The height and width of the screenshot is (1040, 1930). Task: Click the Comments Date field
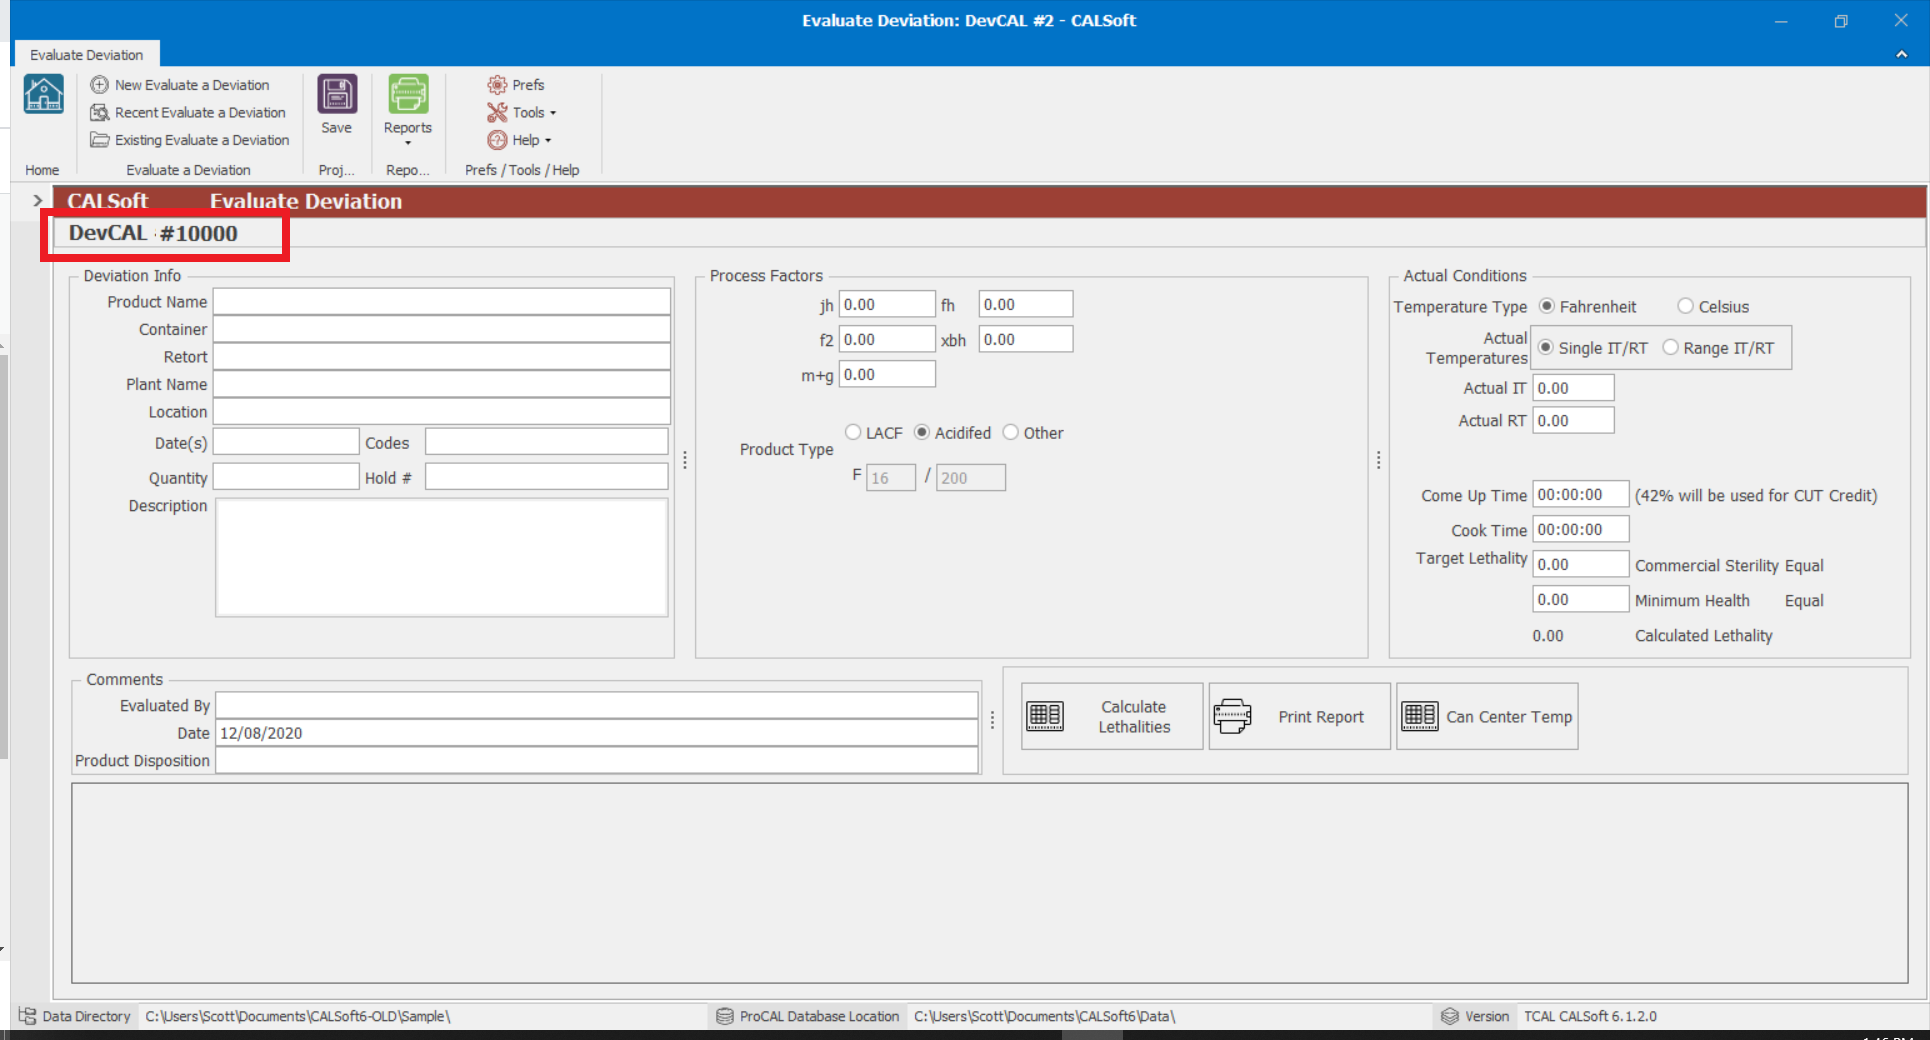(x=597, y=733)
